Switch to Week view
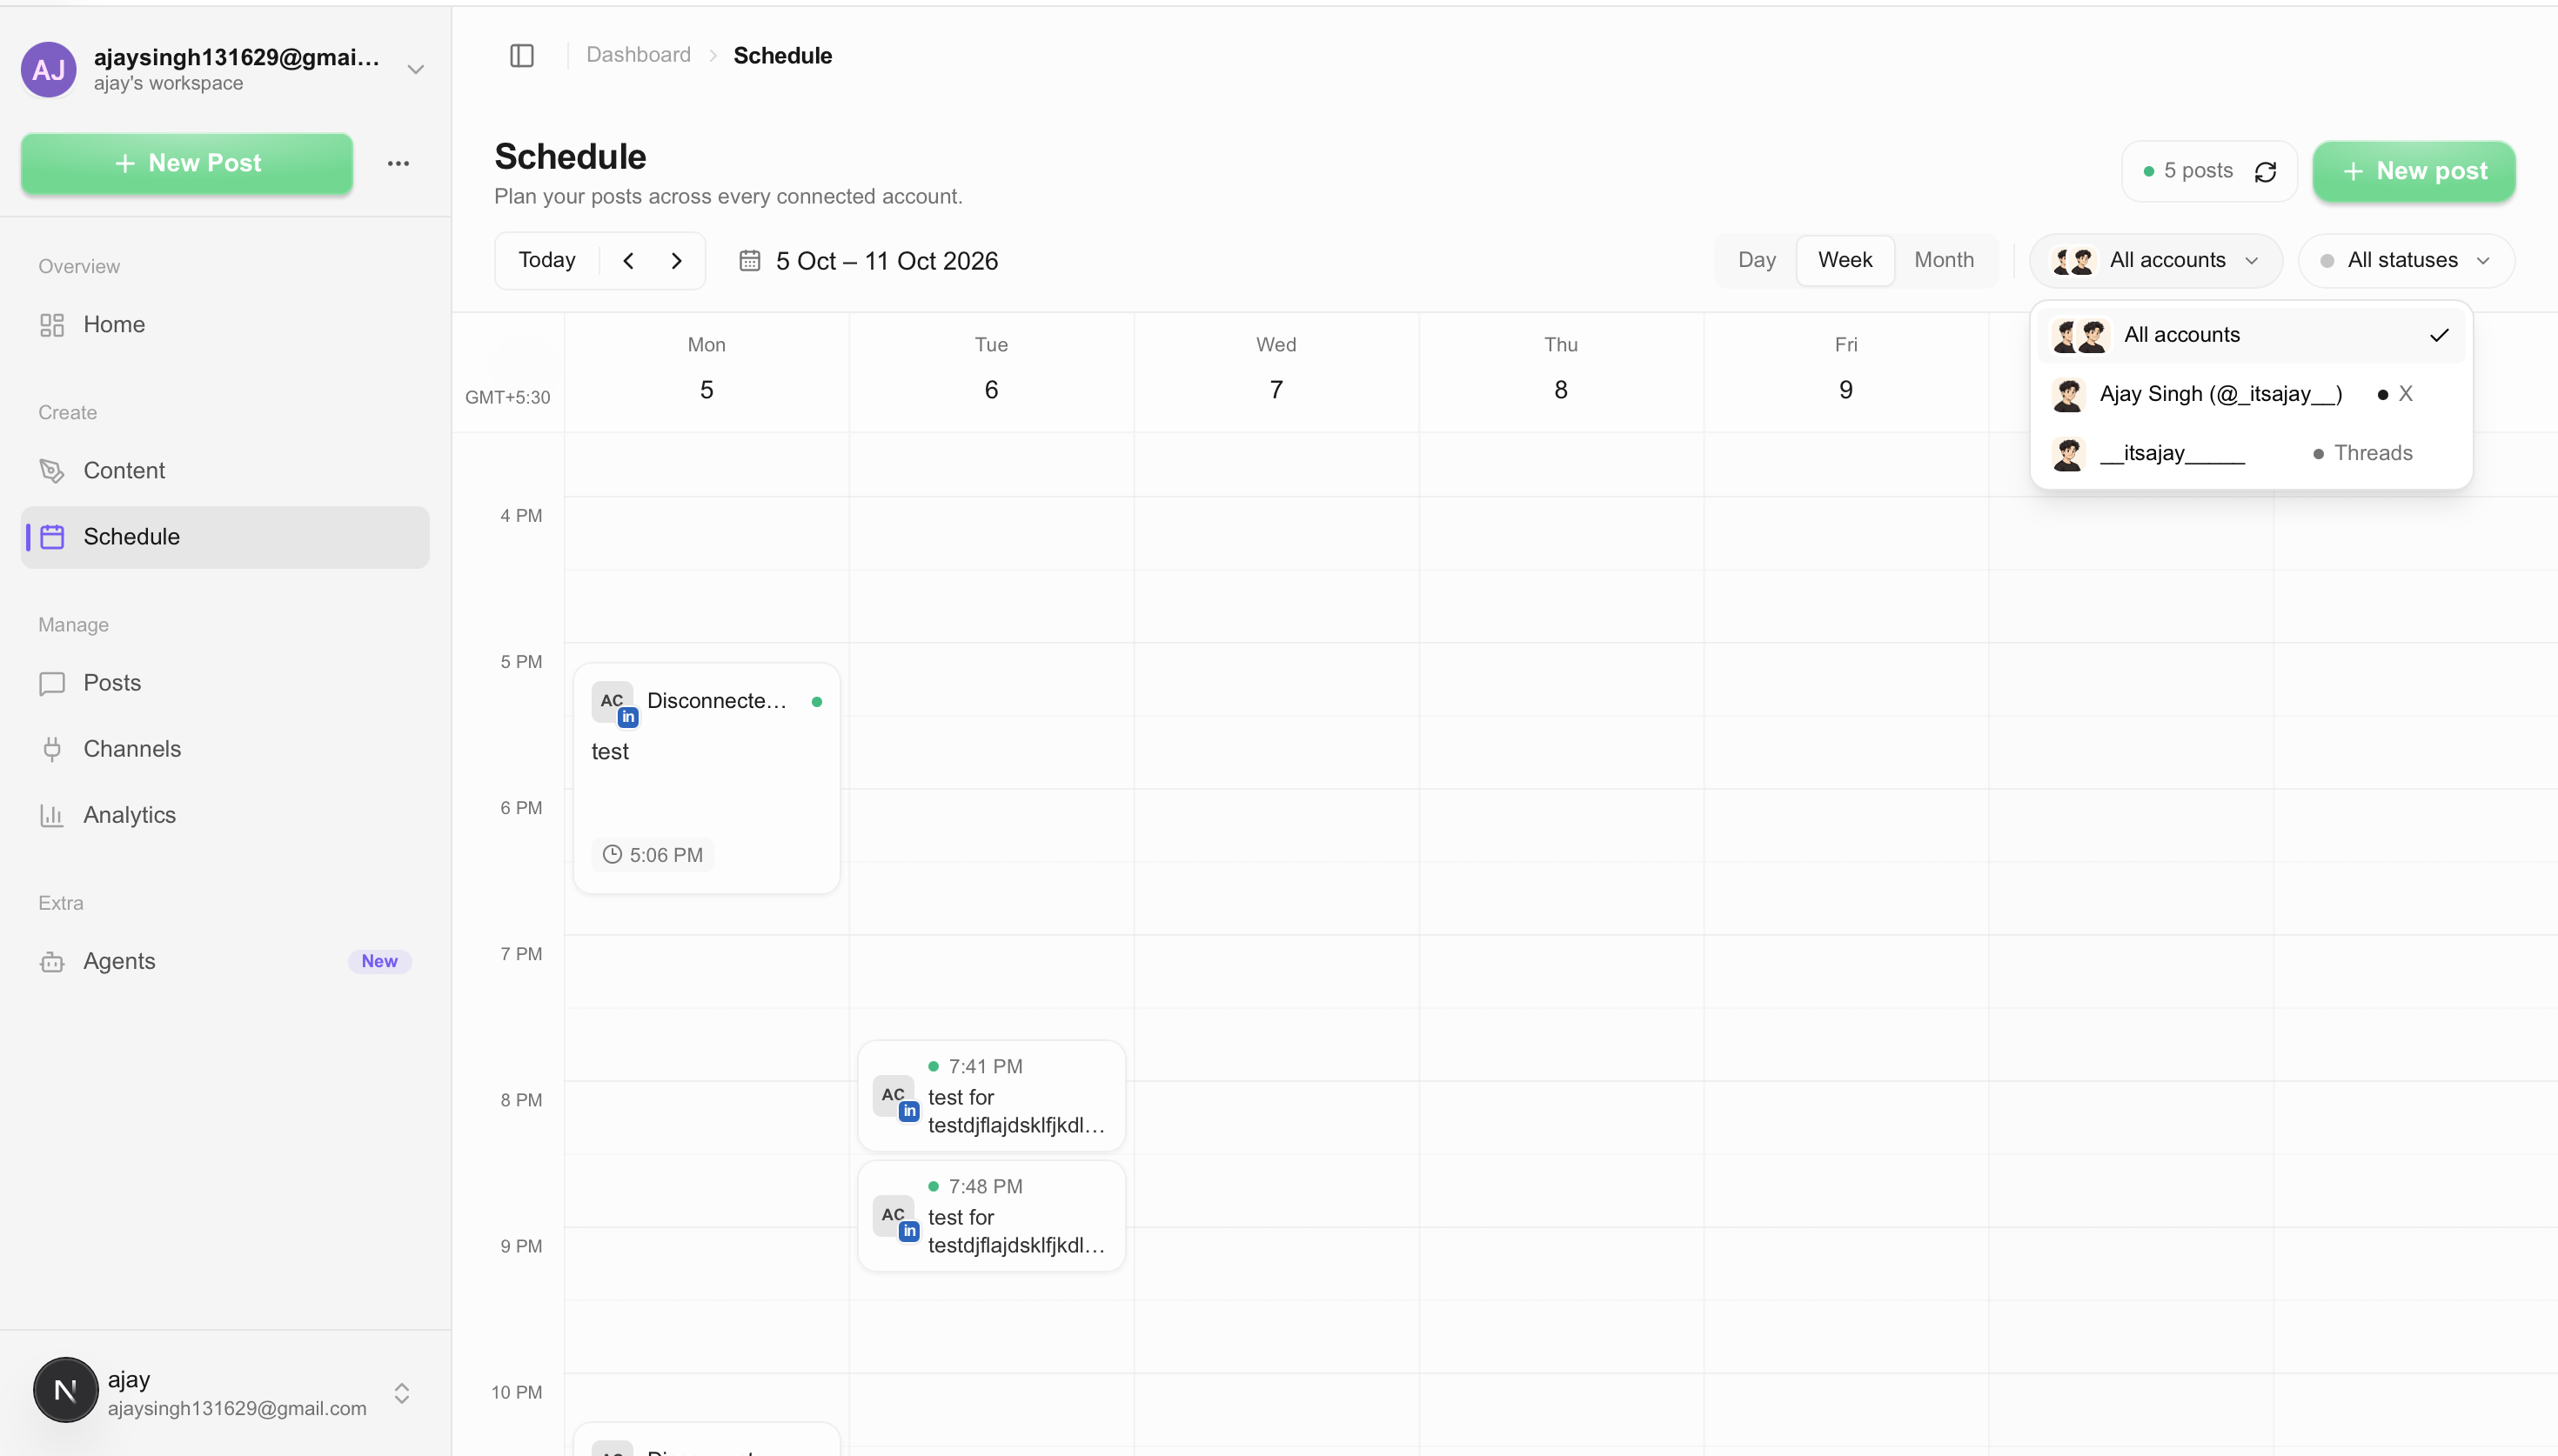 click(1845, 261)
